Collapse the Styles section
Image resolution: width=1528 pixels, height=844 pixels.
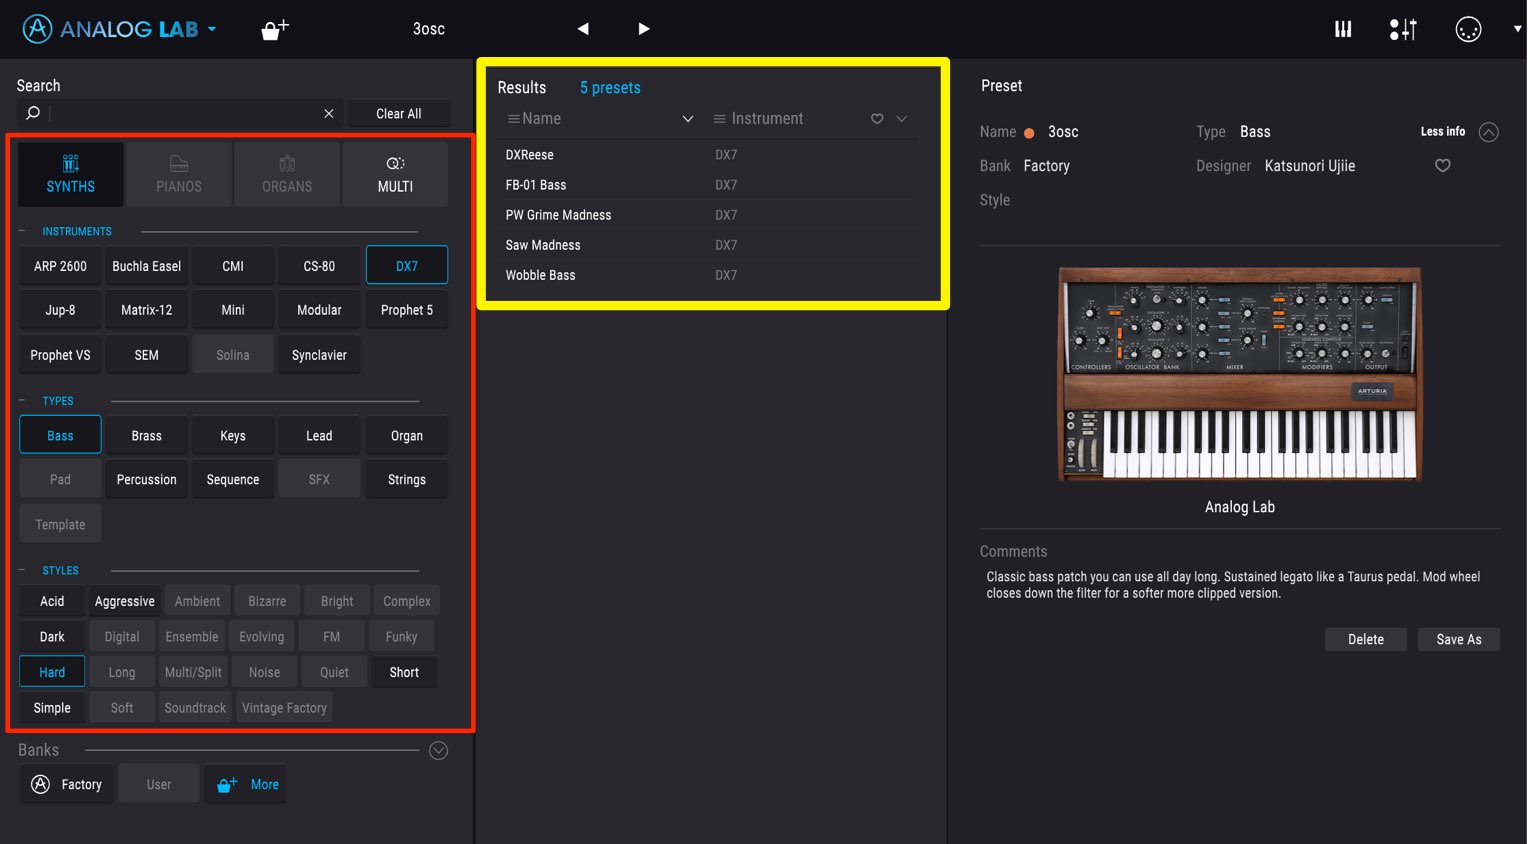pos(22,570)
